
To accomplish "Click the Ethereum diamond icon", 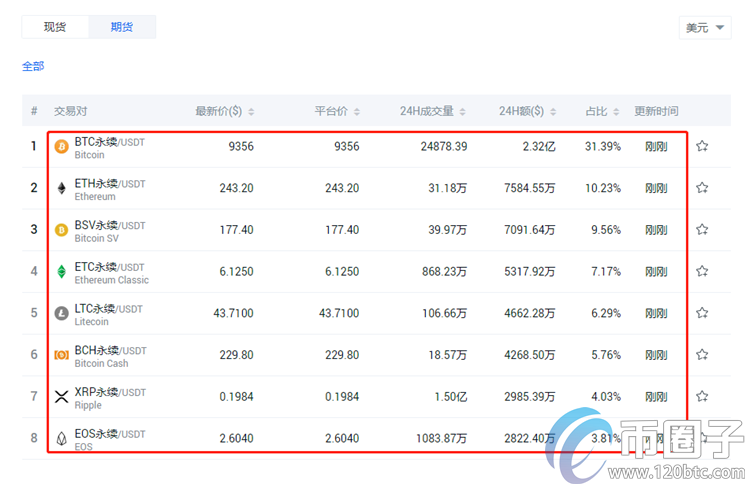I will pyautogui.click(x=61, y=188).
